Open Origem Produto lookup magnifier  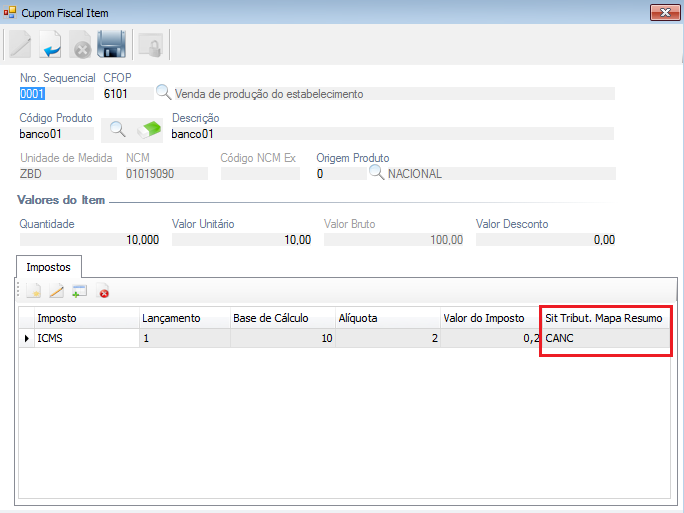pos(376,172)
